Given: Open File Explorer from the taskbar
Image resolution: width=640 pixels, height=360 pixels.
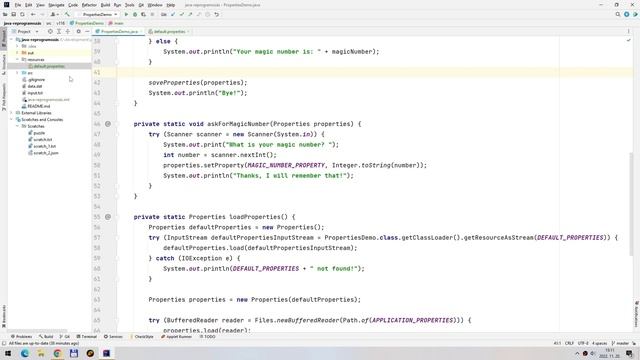Looking at the screenshot, I should coord(41,353).
